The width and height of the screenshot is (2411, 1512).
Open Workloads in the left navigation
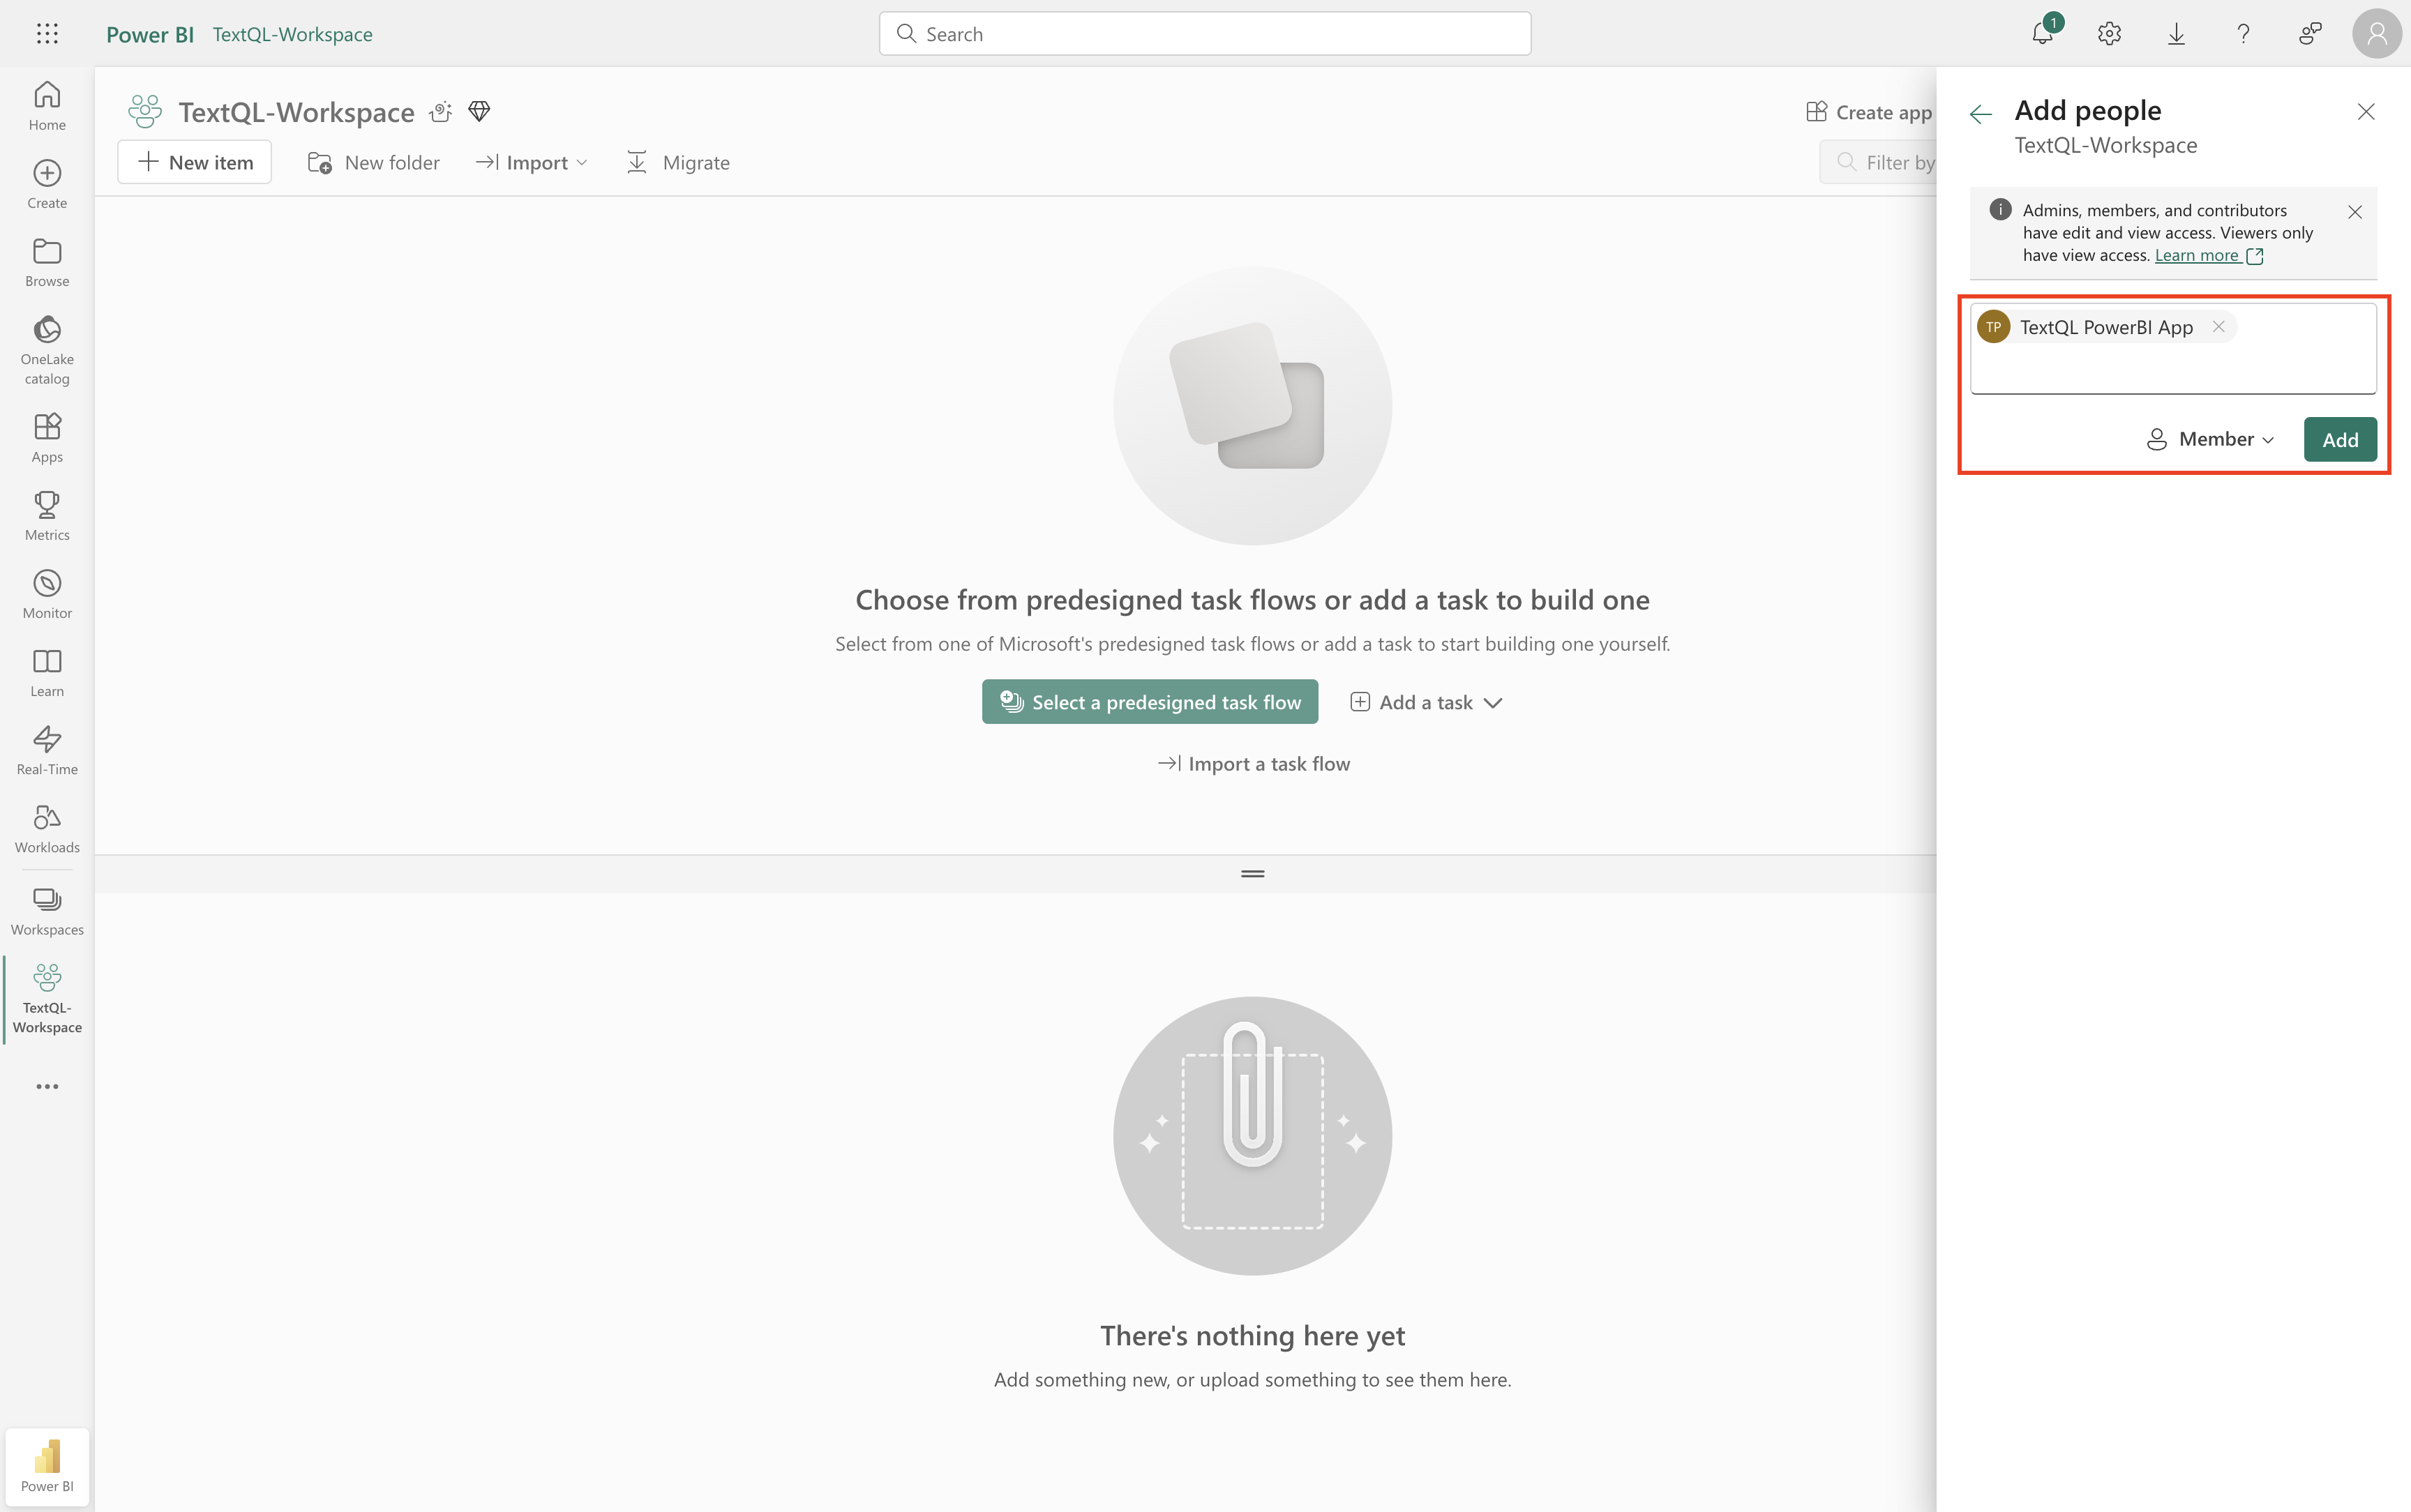click(x=47, y=828)
